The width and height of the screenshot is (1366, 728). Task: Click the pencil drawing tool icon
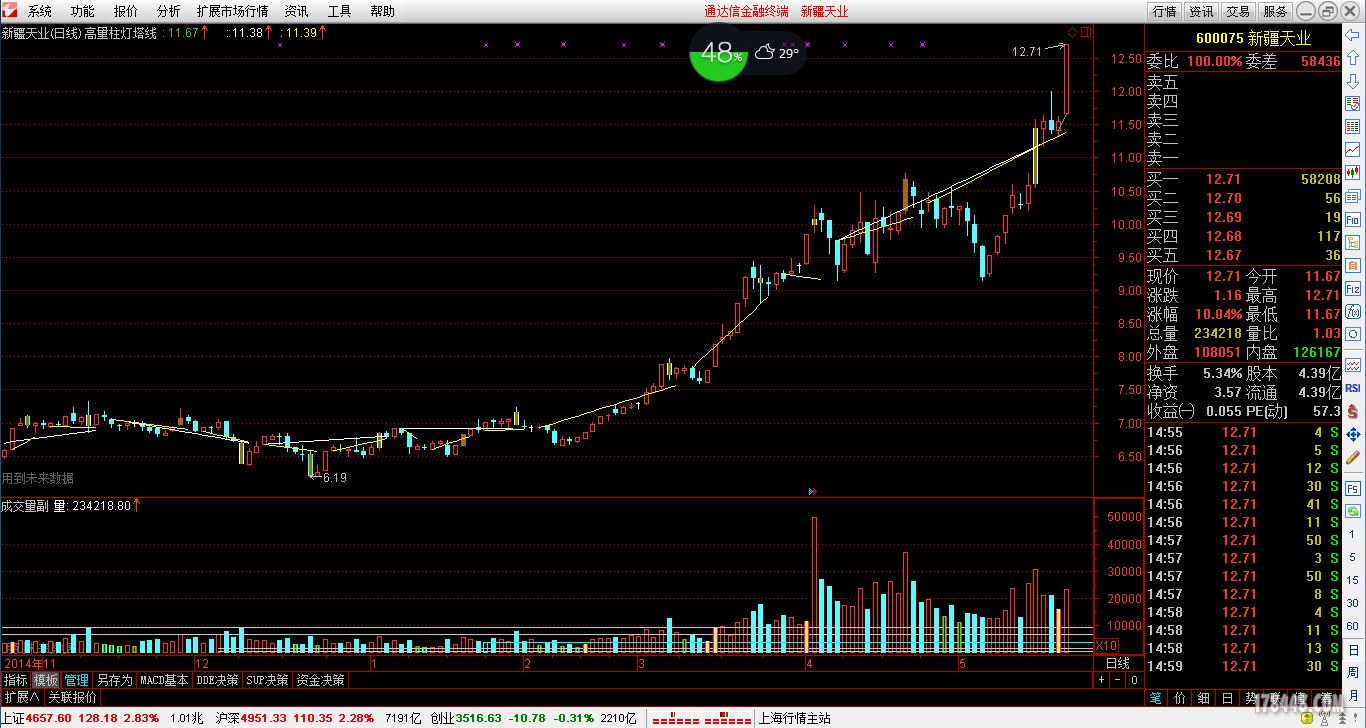pyautogui.click(x=1353, y=457)
